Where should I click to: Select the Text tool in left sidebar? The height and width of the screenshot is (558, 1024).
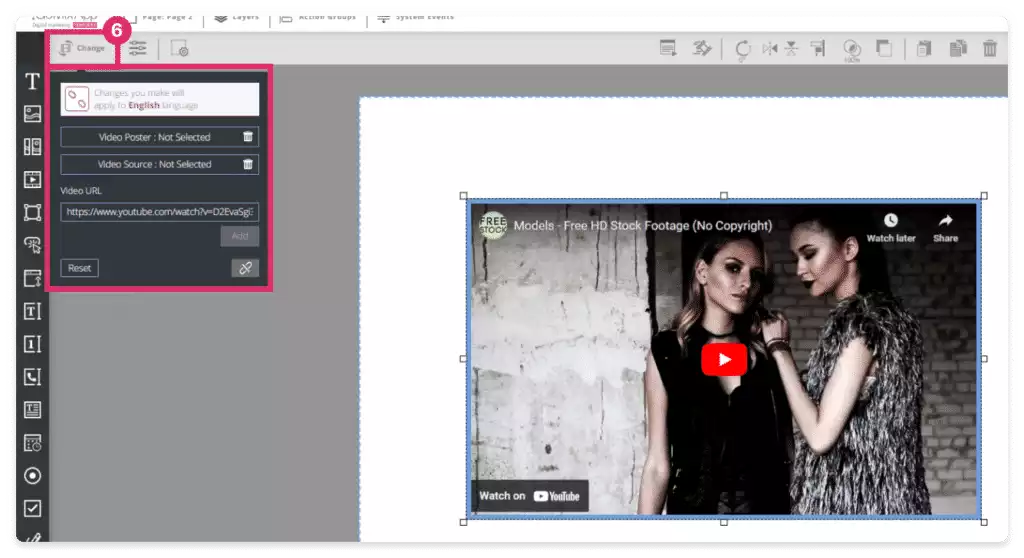click(32, 82)
